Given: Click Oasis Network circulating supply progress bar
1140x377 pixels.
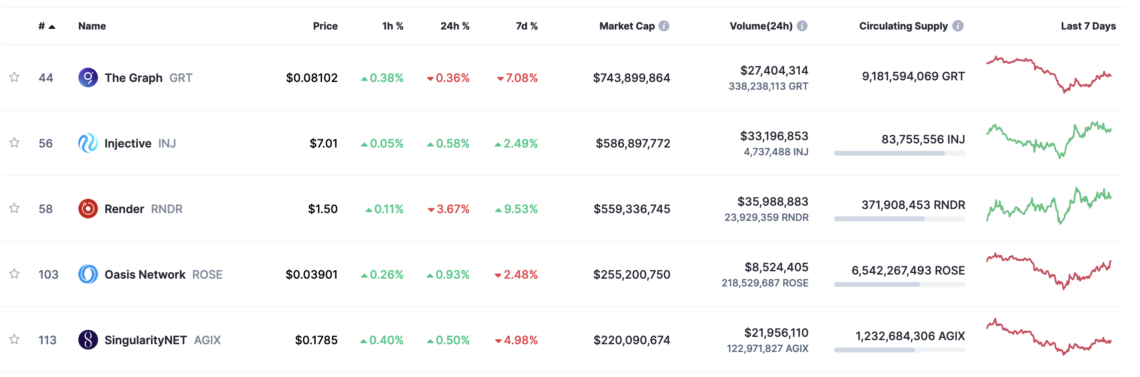Looking at the screenshot, I should pos(899,284).
